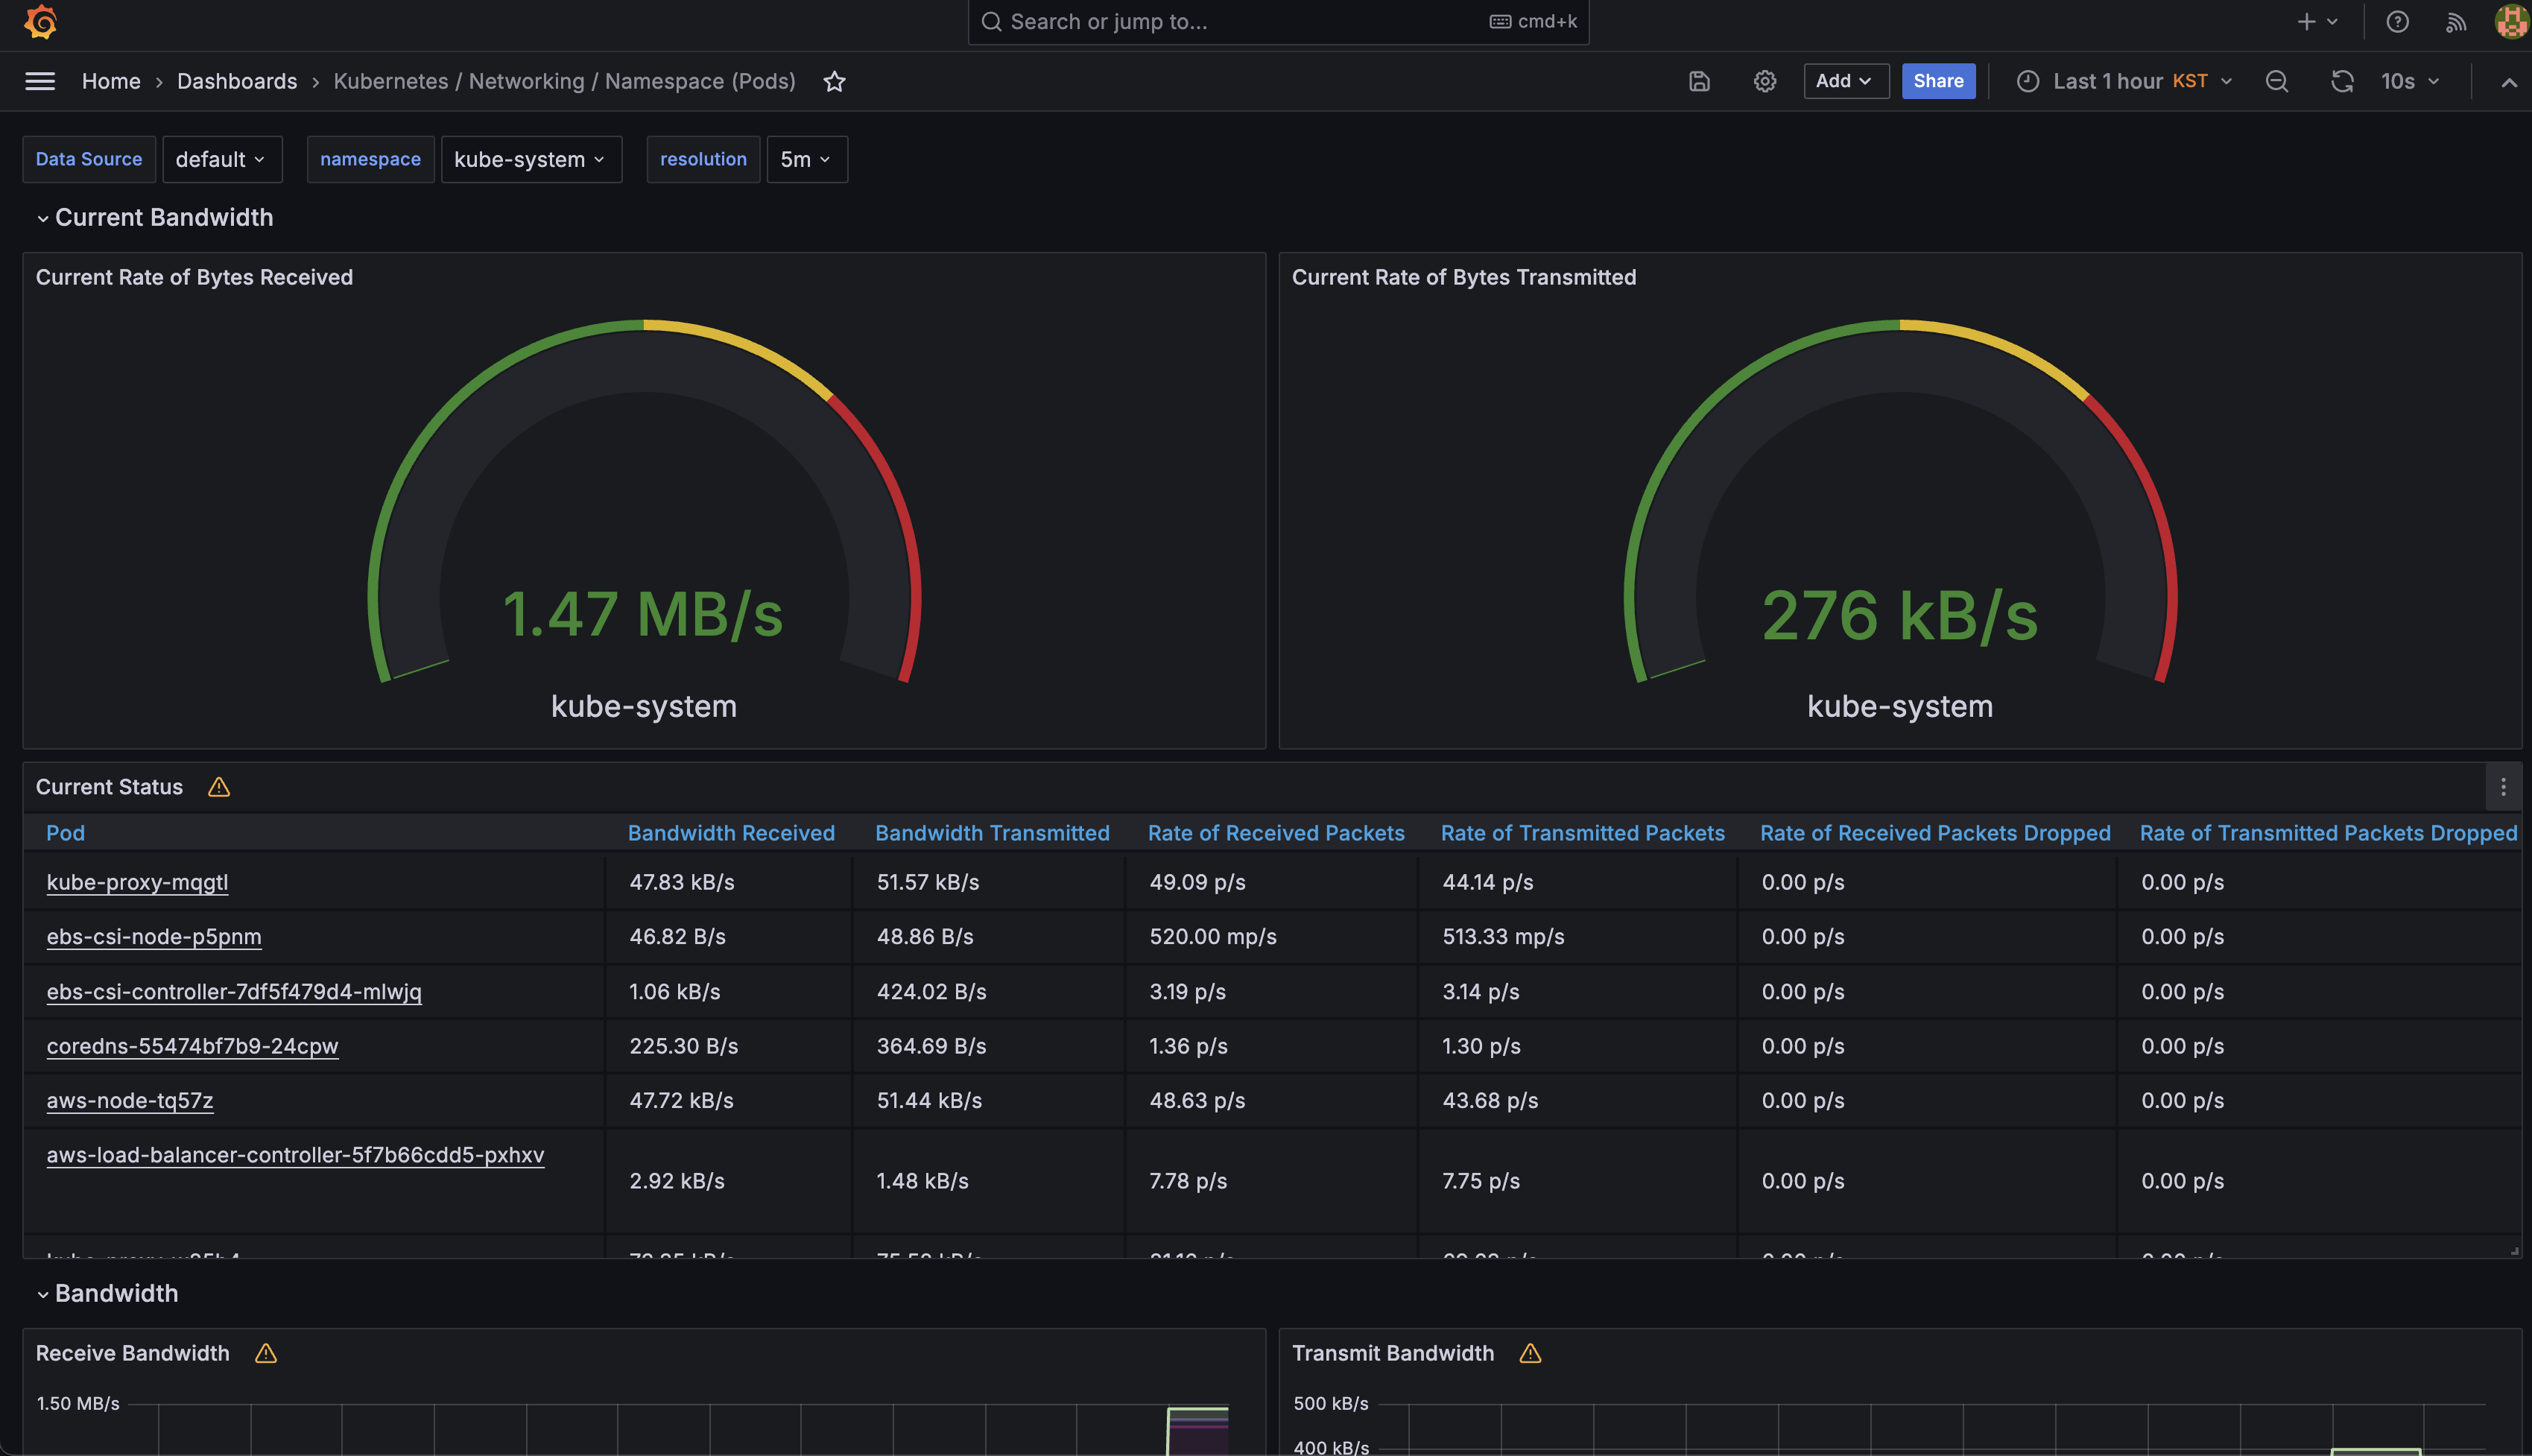Viewport: 2532px width, 1456px height.
Task: Open the help question mark icon
Action: pos(2397,22)
